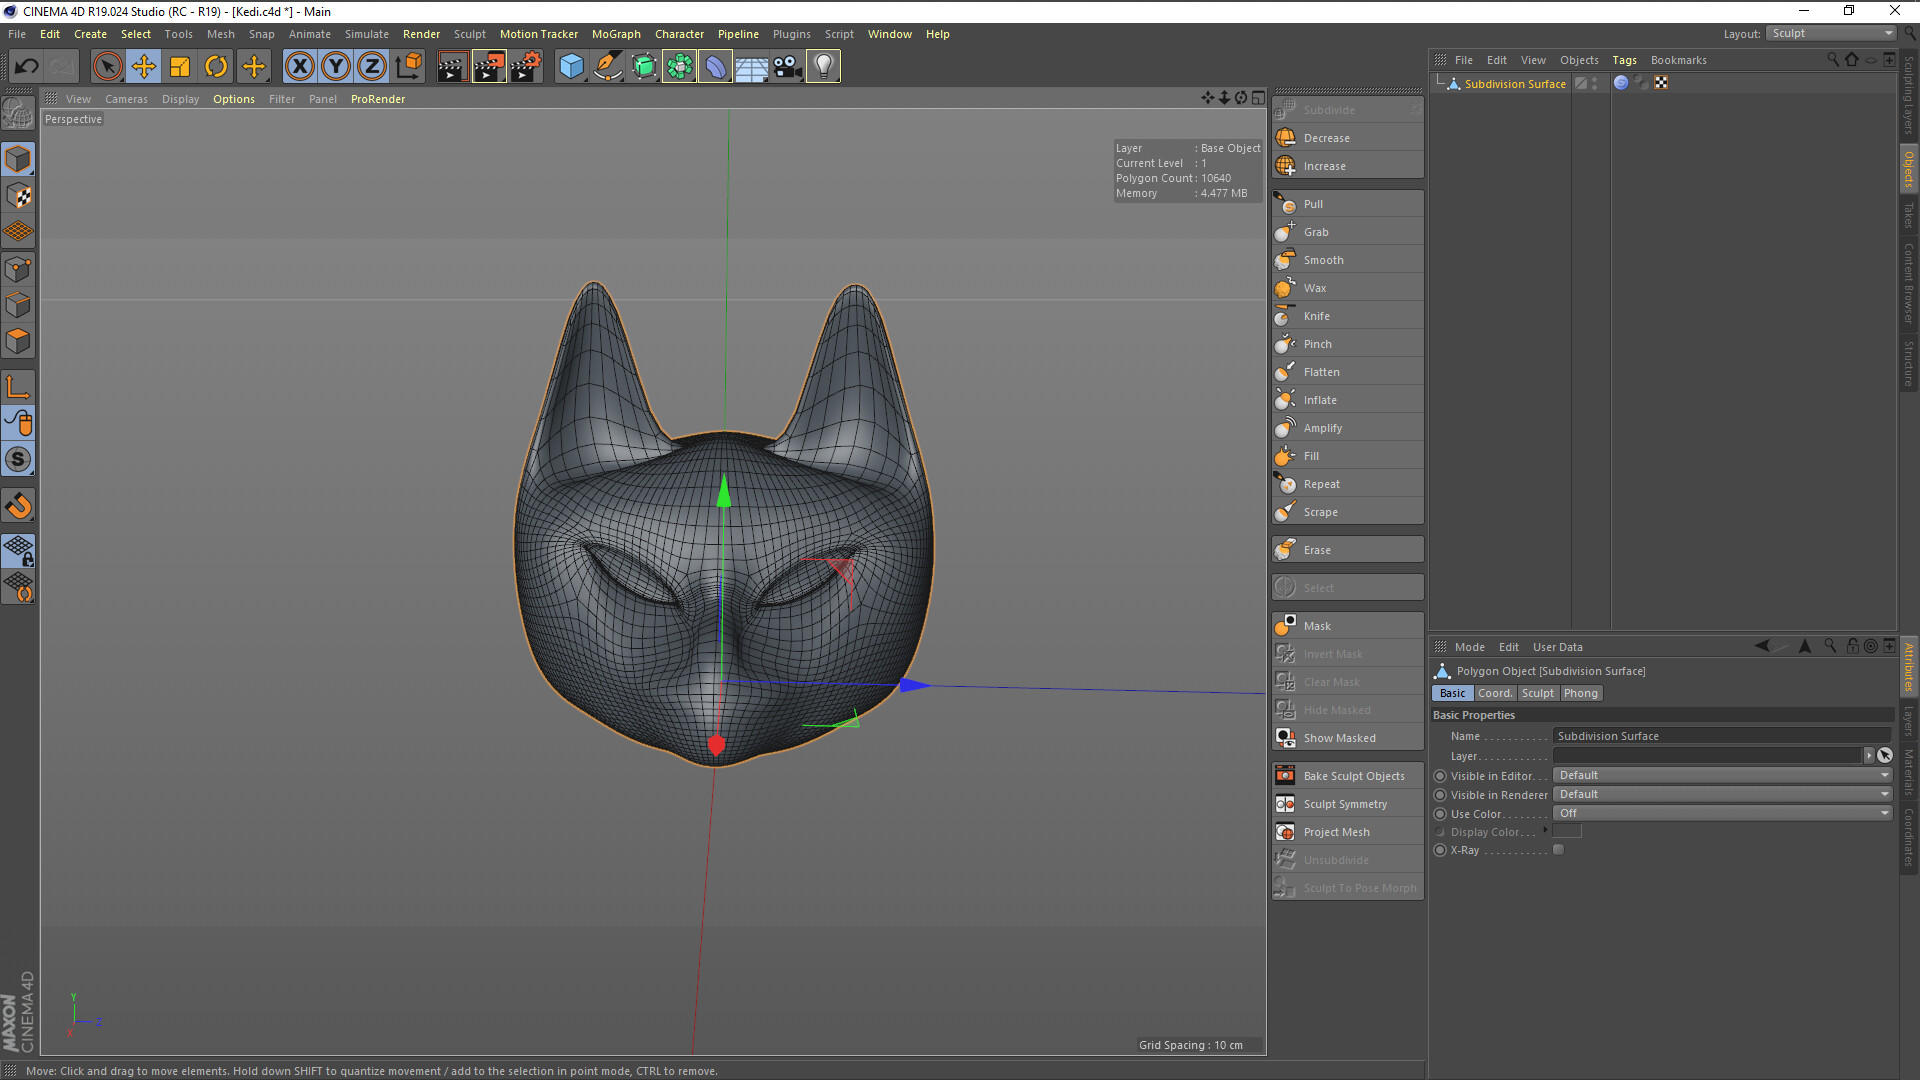Click the Name input field
The width and height of the screenshot is (1920, 1080).
[x=1720, y=736]
